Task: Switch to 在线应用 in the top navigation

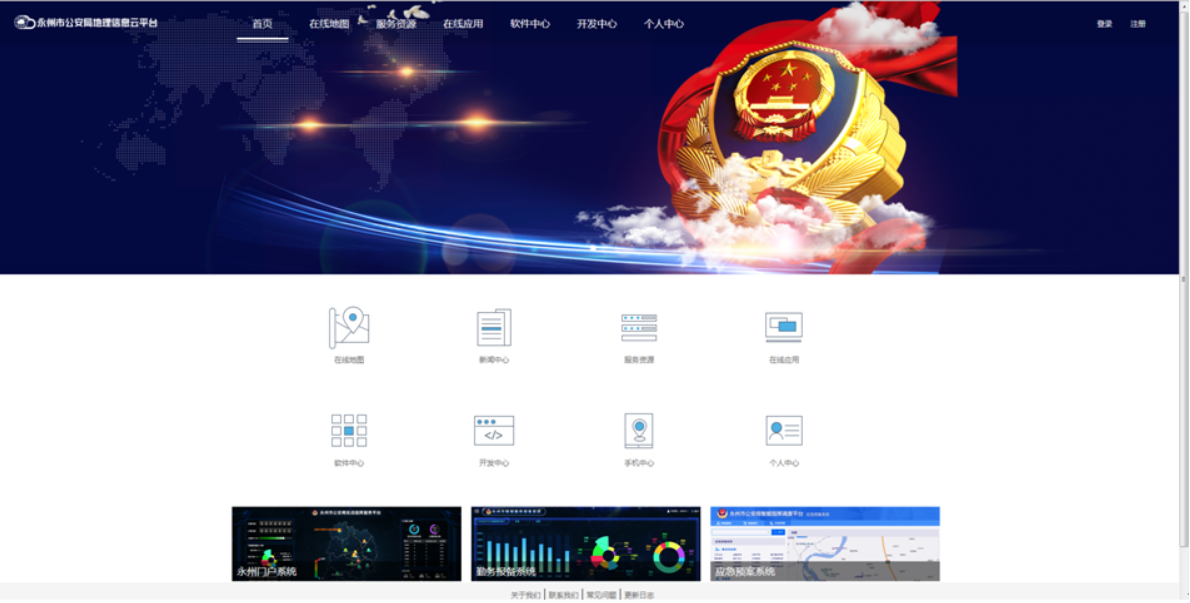Action: pos(463,24)
